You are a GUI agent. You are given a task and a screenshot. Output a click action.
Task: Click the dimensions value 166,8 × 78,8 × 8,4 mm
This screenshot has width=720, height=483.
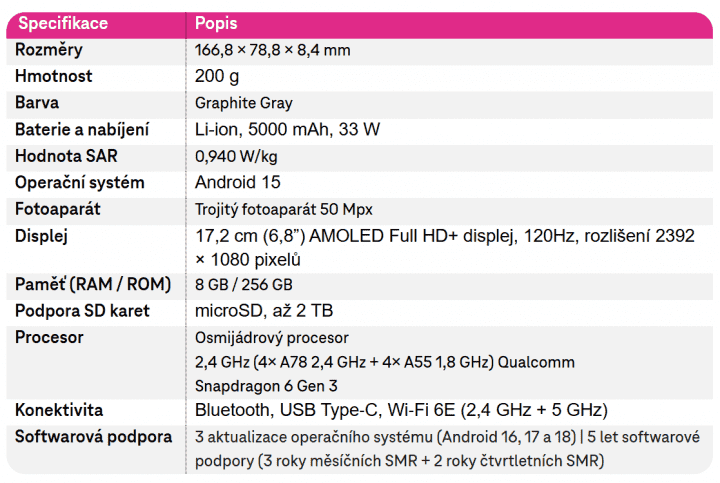point(273,50)
